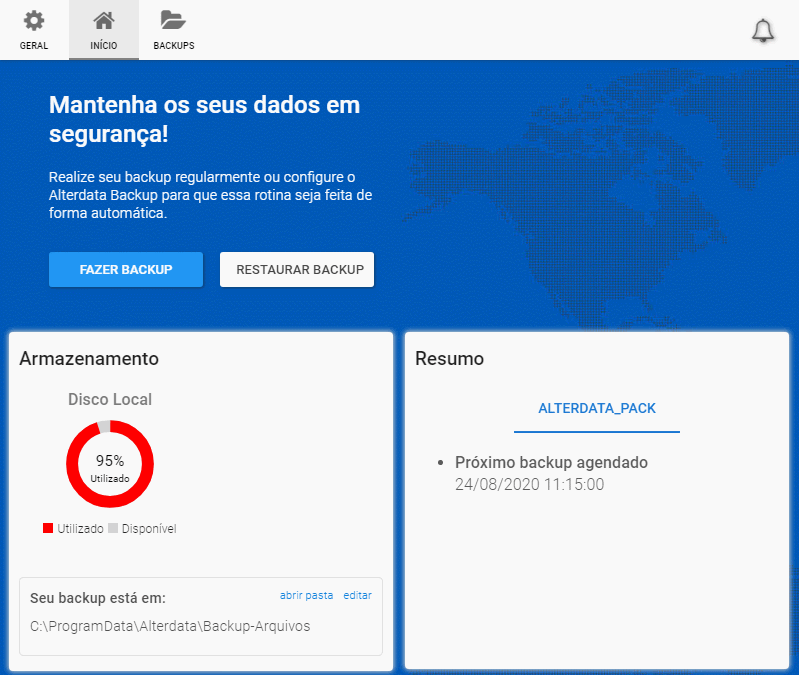The height and width of the screenshot is (675, 799).
Task: Go to the Início home icon
Action: tap(104, 21)
